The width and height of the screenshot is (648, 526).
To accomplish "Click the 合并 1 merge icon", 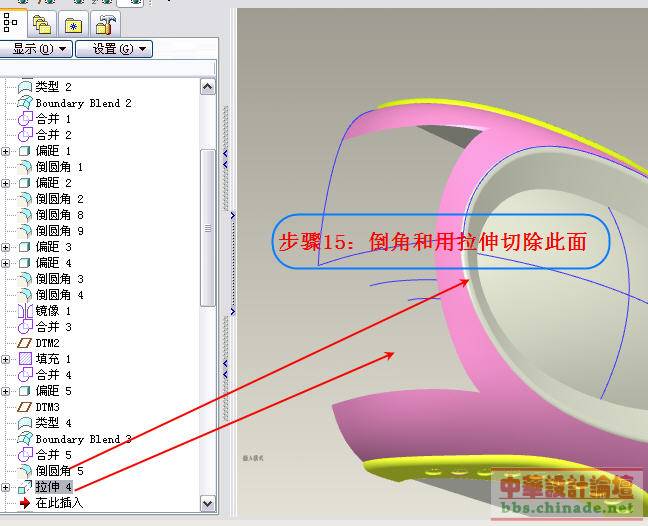I will (25, 119).
